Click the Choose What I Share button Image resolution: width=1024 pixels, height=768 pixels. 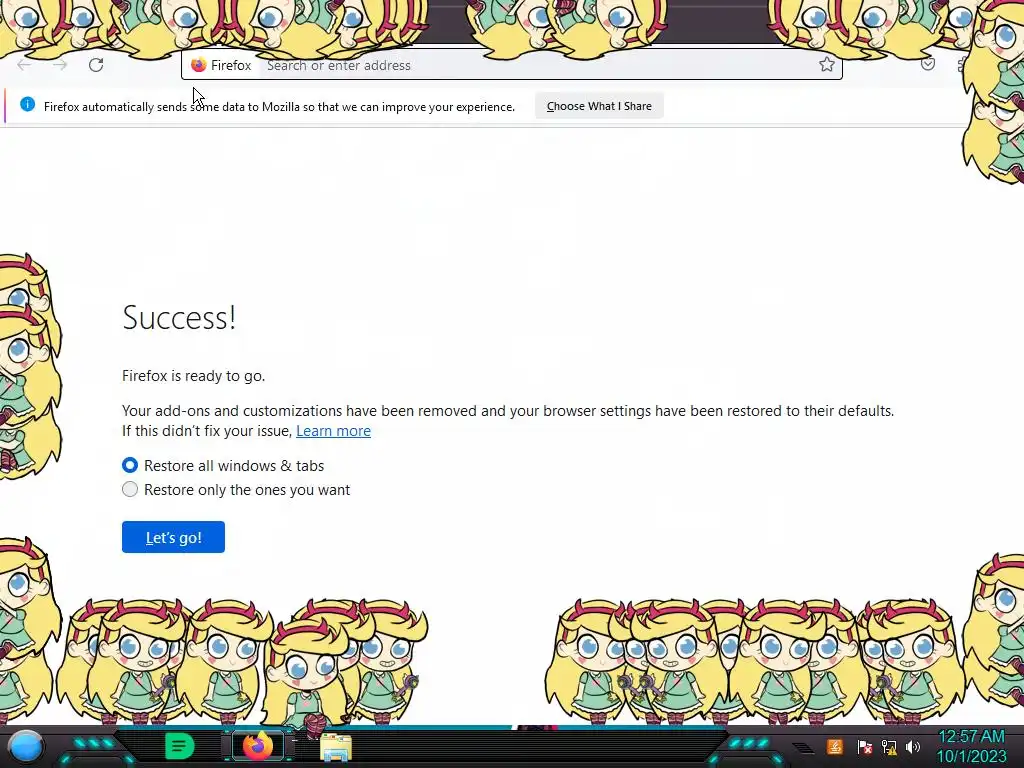599,106
